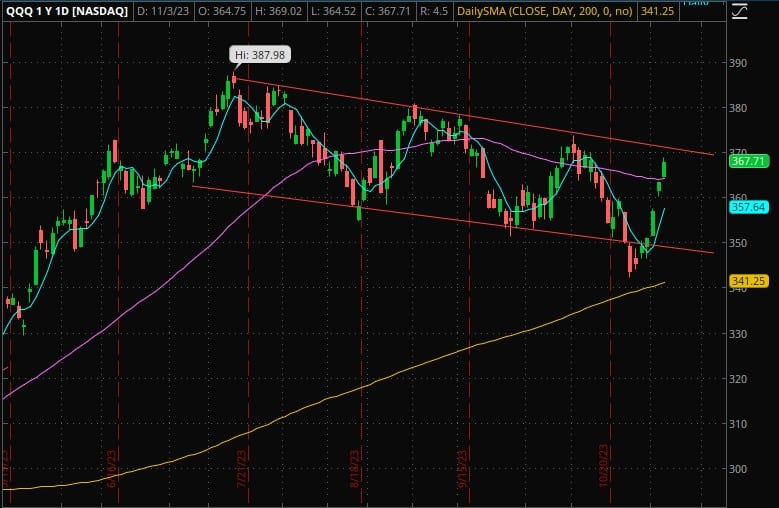Click the 9/15/23 expiration date marker

click(463, 468)
